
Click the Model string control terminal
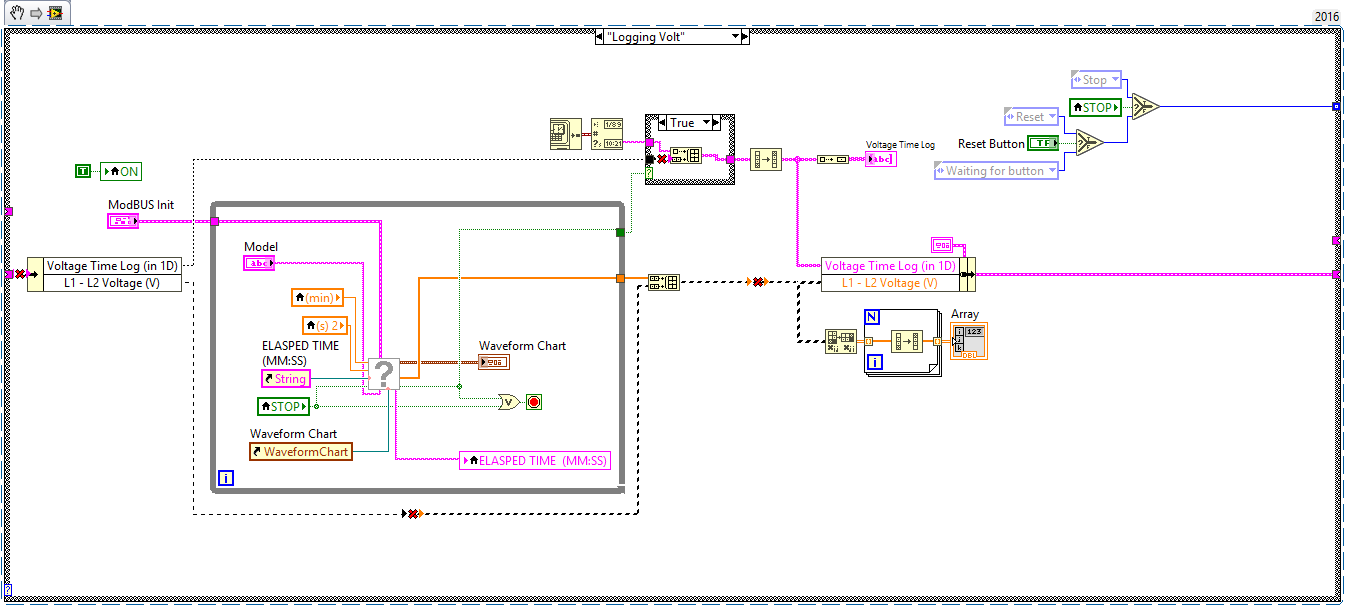point(260,262)
